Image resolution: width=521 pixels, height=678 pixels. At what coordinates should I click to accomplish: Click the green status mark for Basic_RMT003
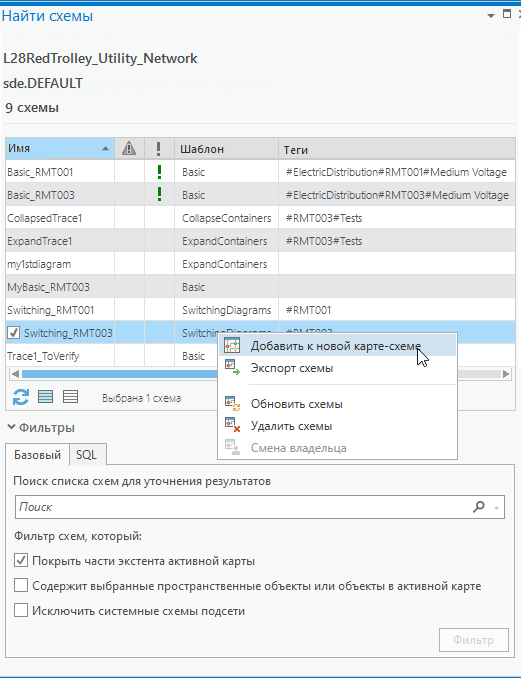(160, 194)
